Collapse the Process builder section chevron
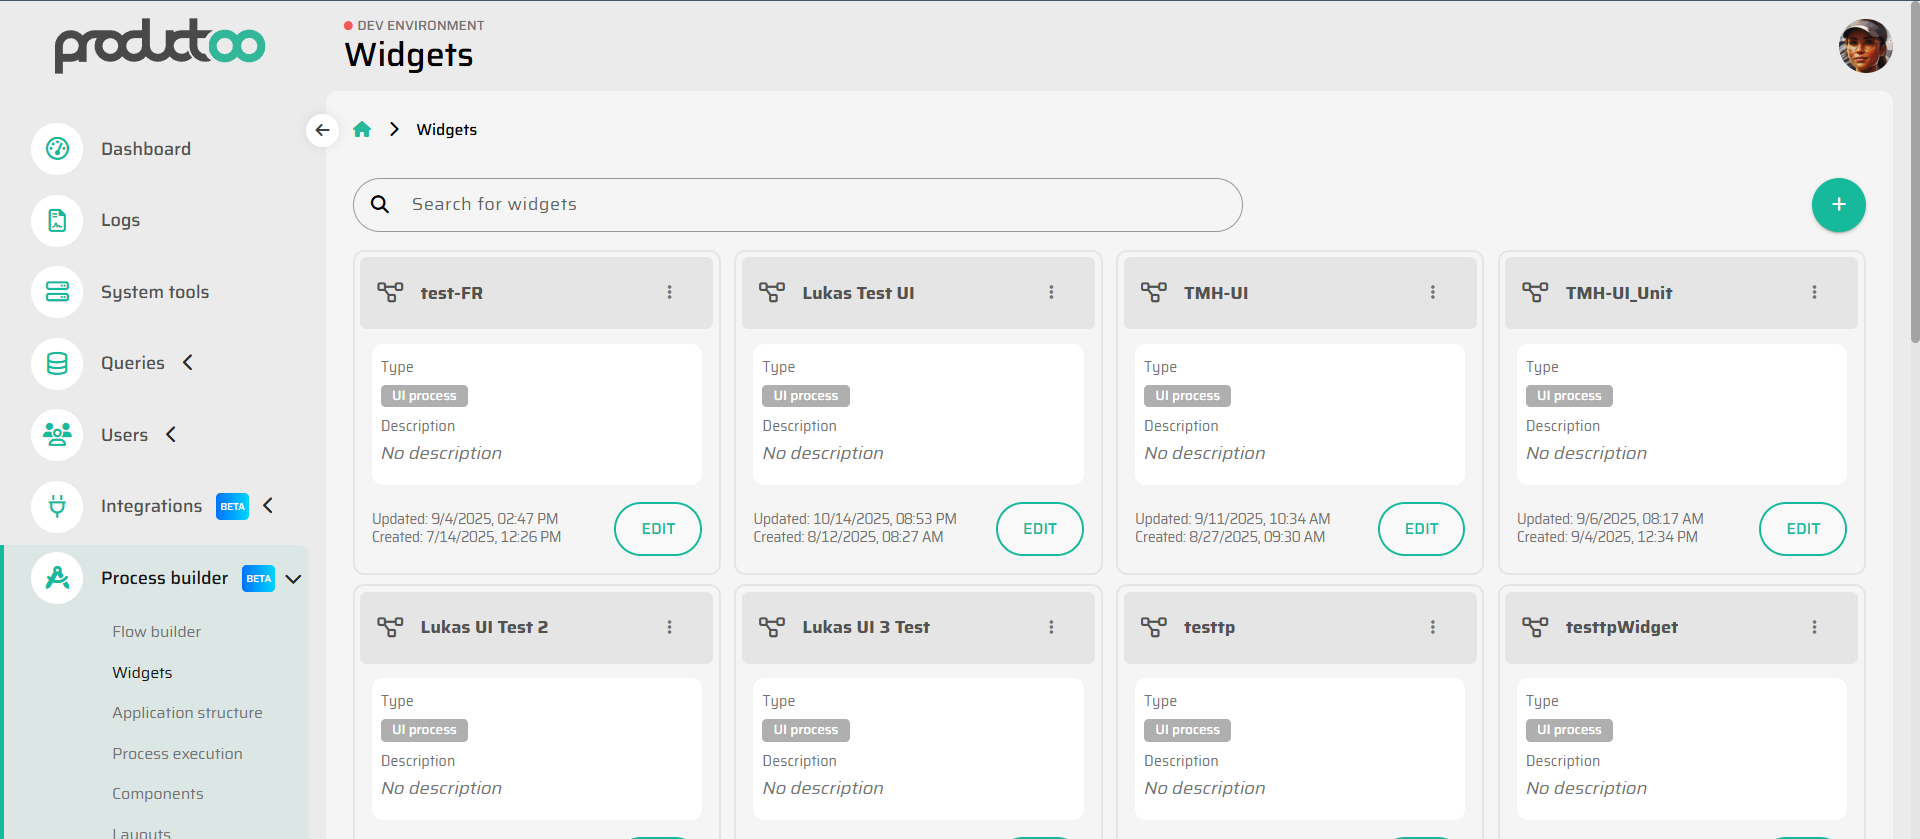The width and height of the screenshot is (1920, 839). [294, 579]
